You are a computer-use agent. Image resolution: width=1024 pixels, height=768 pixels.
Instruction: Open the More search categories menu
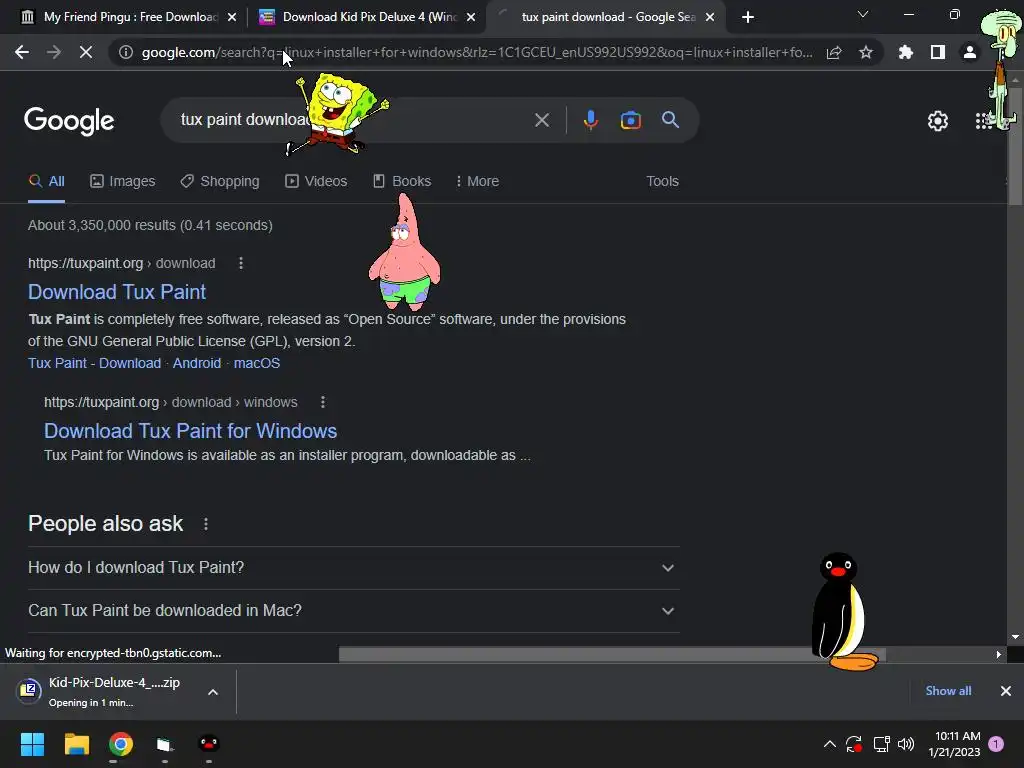point(477,182)
